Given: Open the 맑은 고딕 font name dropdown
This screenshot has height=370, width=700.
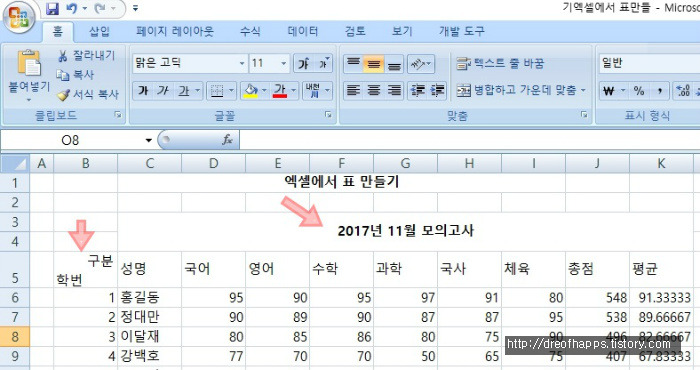Looking at the screenshot, I should coord(242,63).
